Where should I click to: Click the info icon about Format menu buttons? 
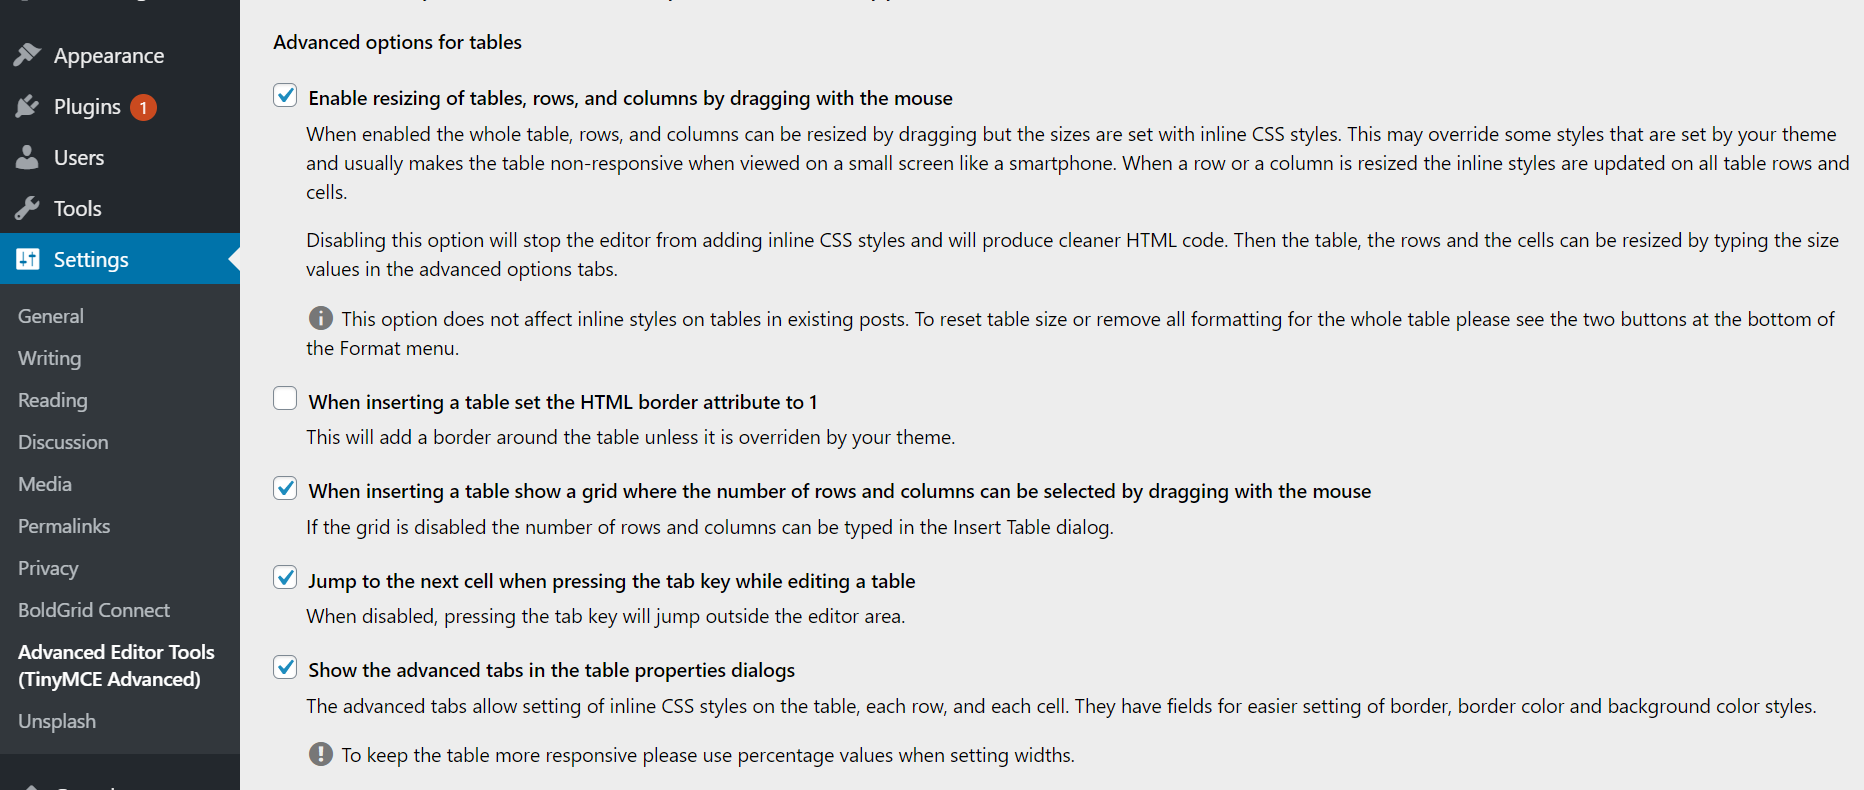point(320,318)
